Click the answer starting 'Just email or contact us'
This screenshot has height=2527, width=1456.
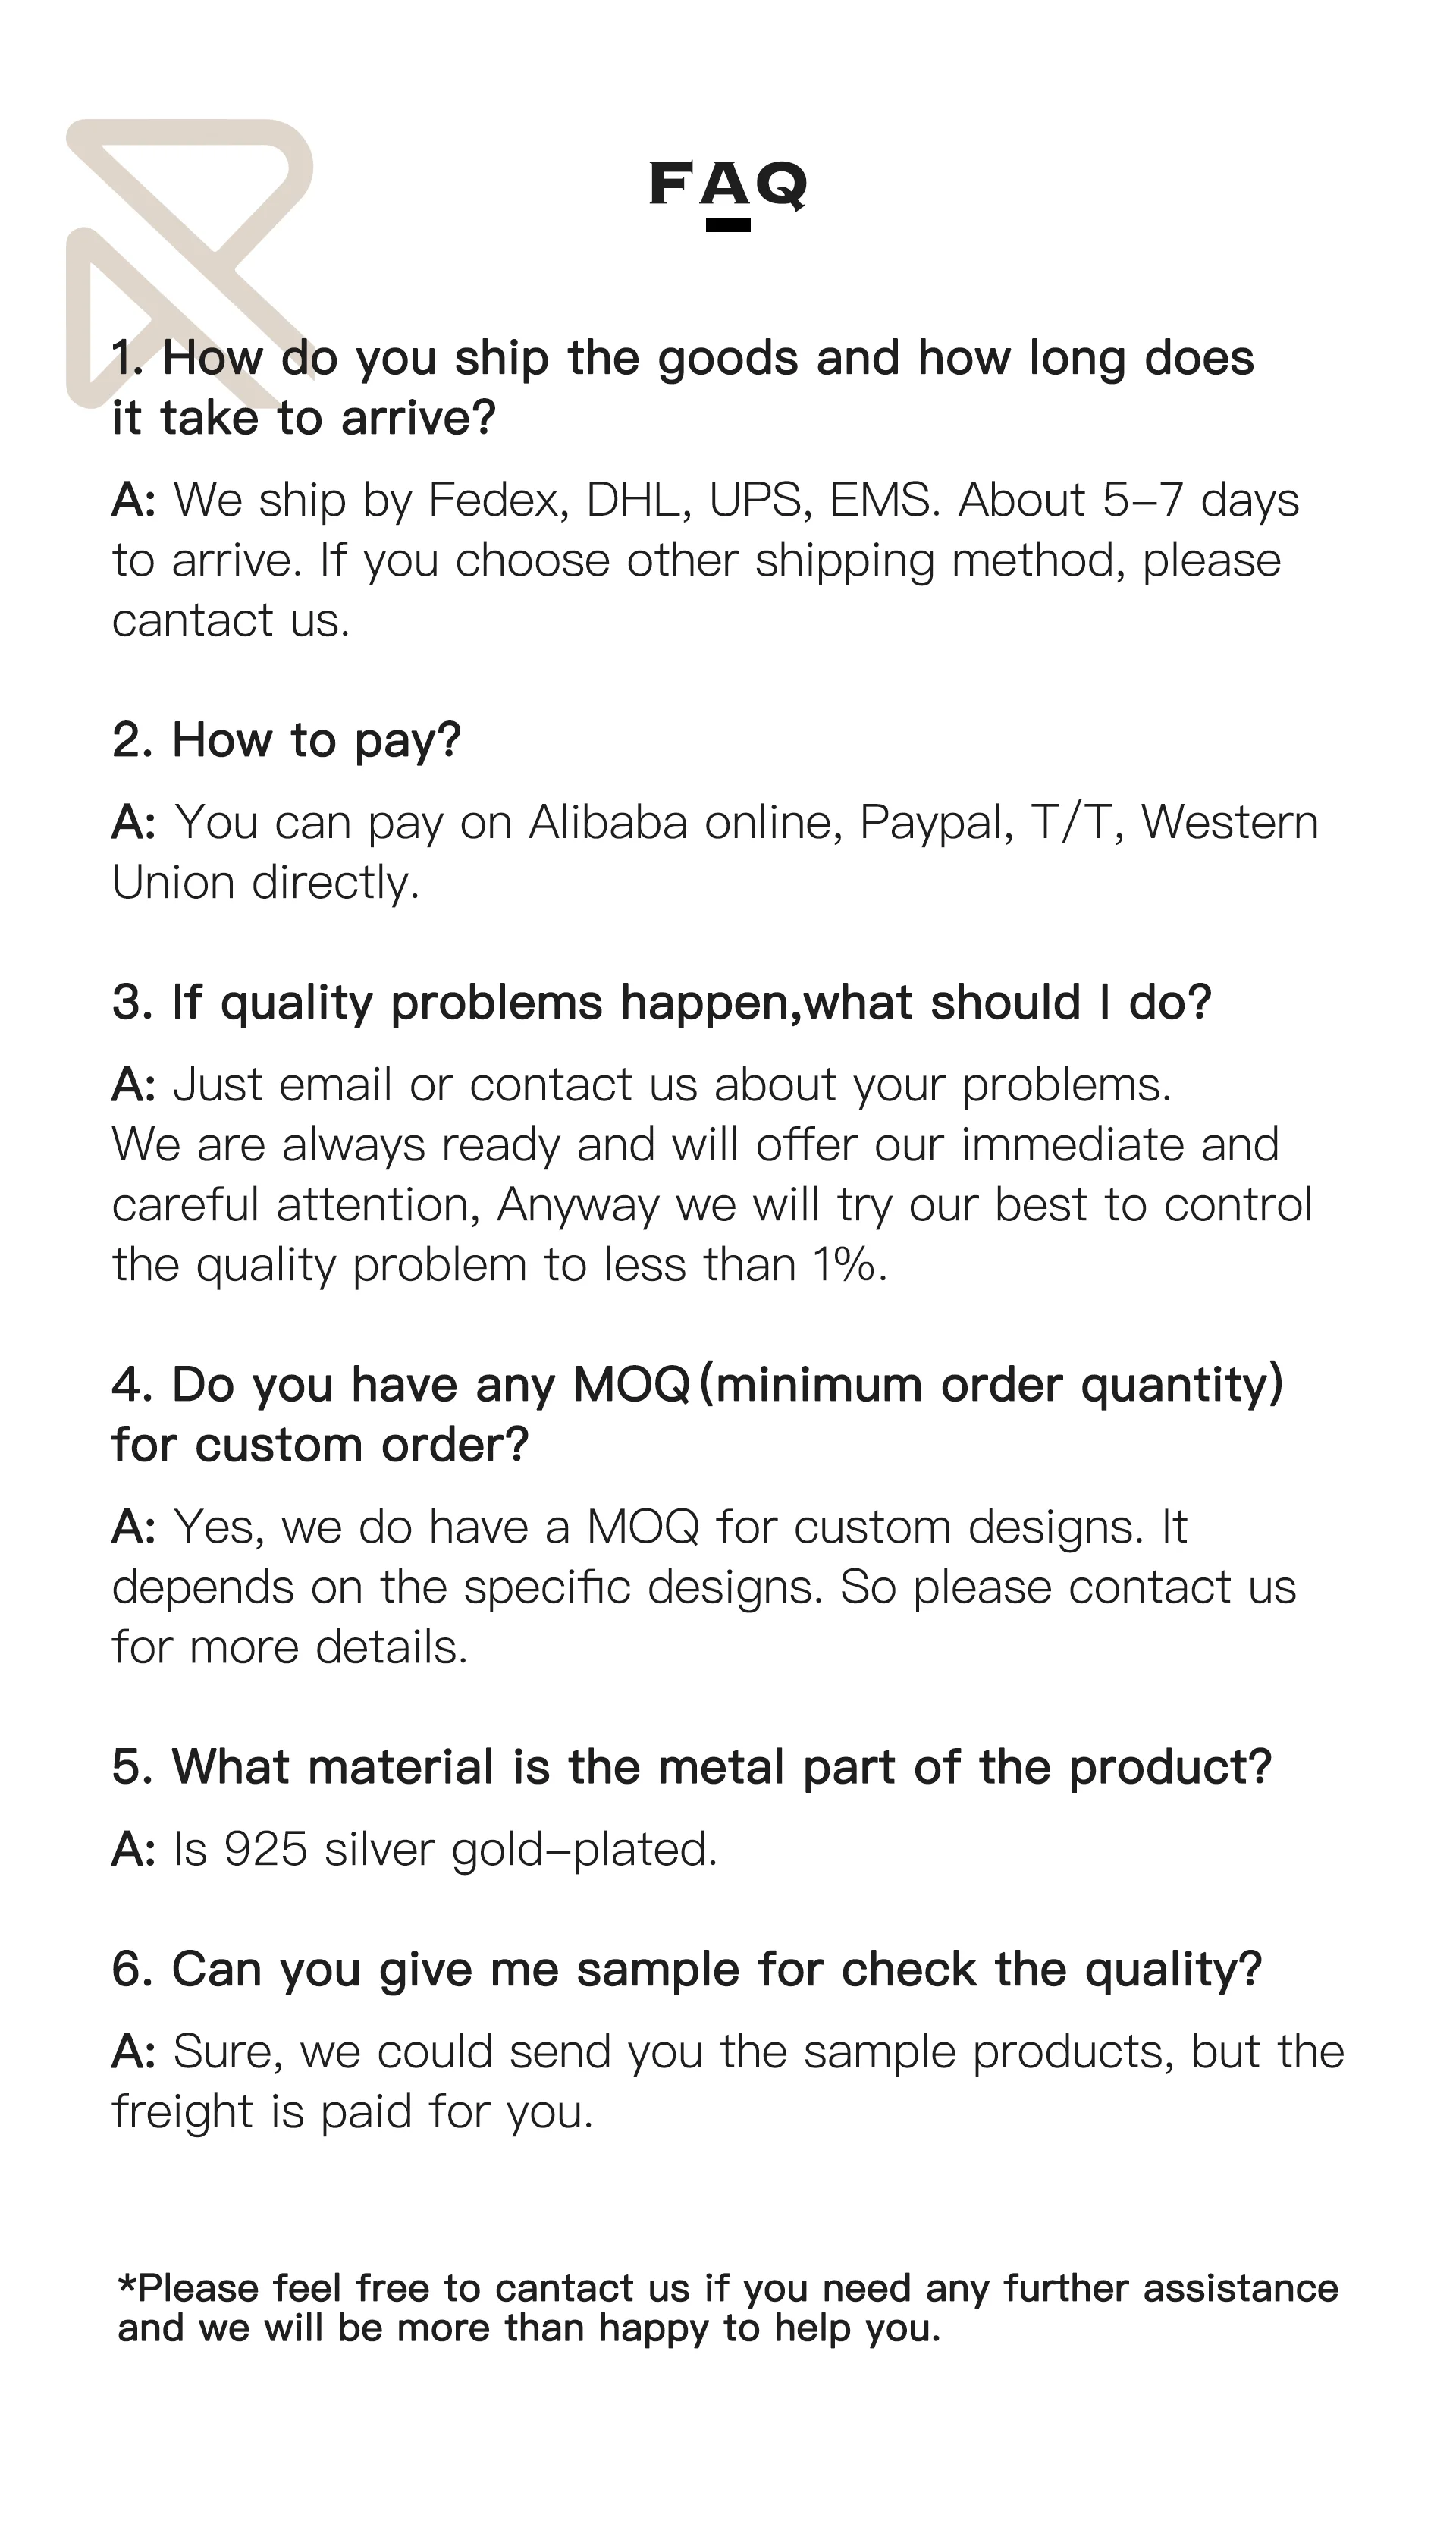pyautogui.click(x=711, y=1174)
